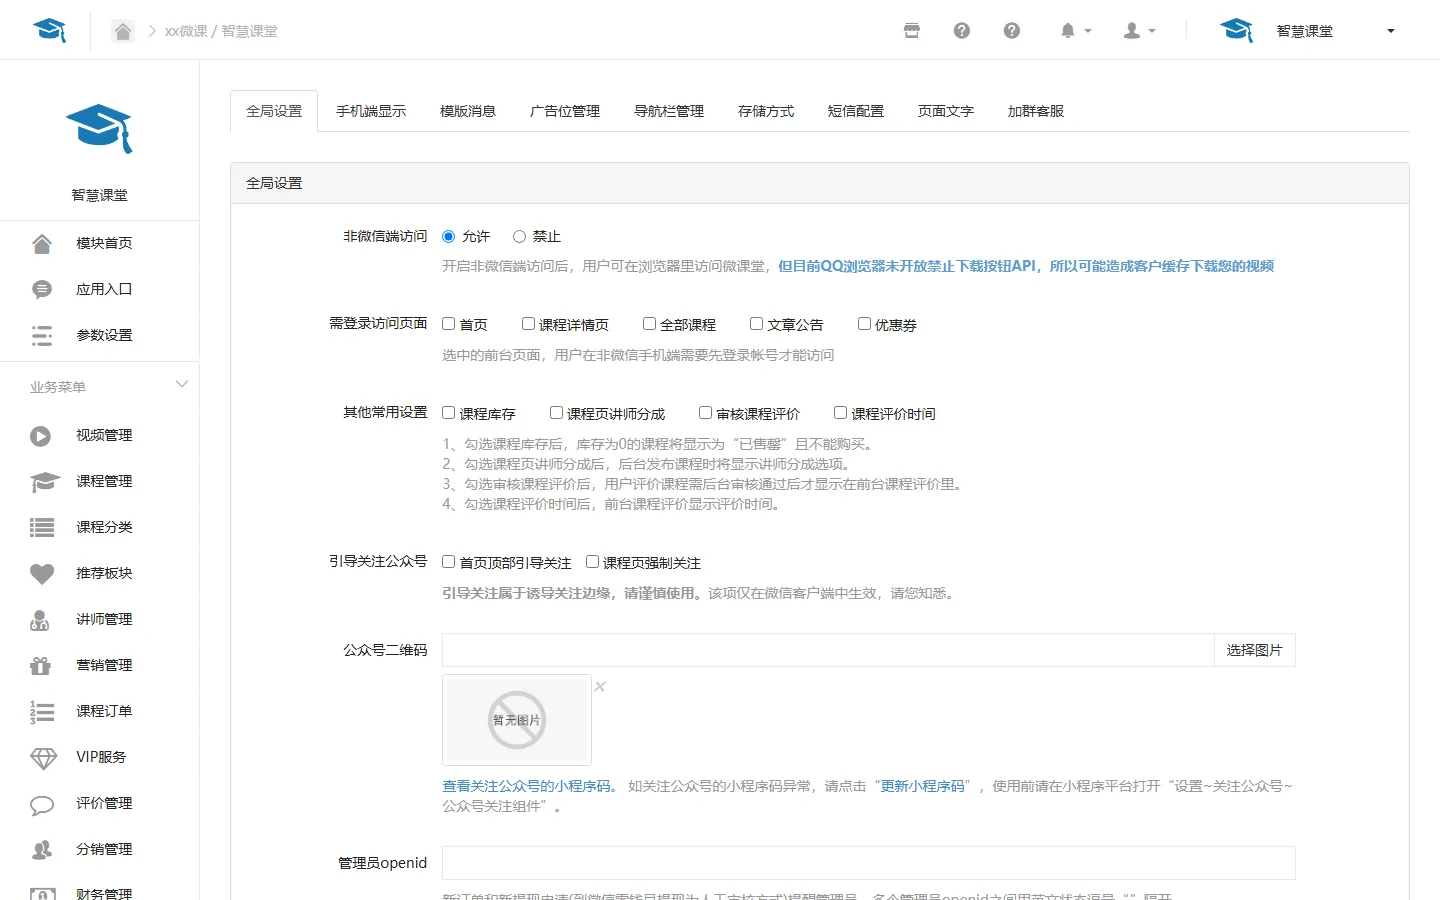
Task: Click the play icon beside 视频管理
Action: tap(41, 435)
